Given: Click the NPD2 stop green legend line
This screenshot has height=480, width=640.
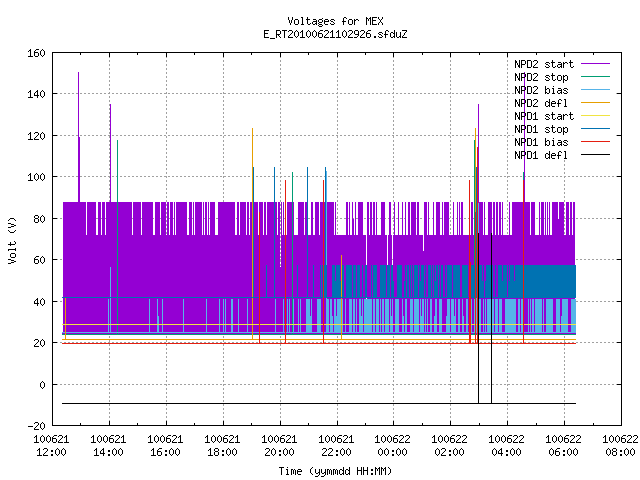Looking at the screenshot, I should pyautogui.click(x=595, y=77).
